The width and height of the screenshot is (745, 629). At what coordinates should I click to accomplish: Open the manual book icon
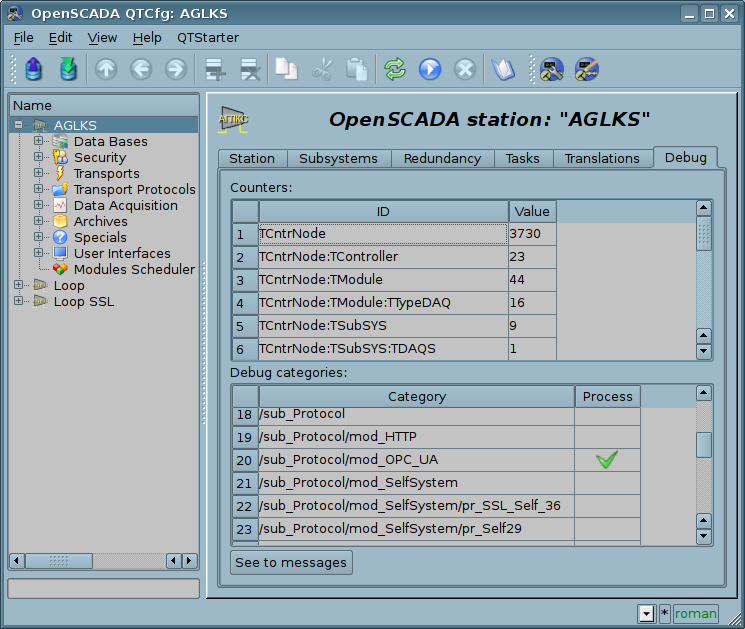coord(503,69)
